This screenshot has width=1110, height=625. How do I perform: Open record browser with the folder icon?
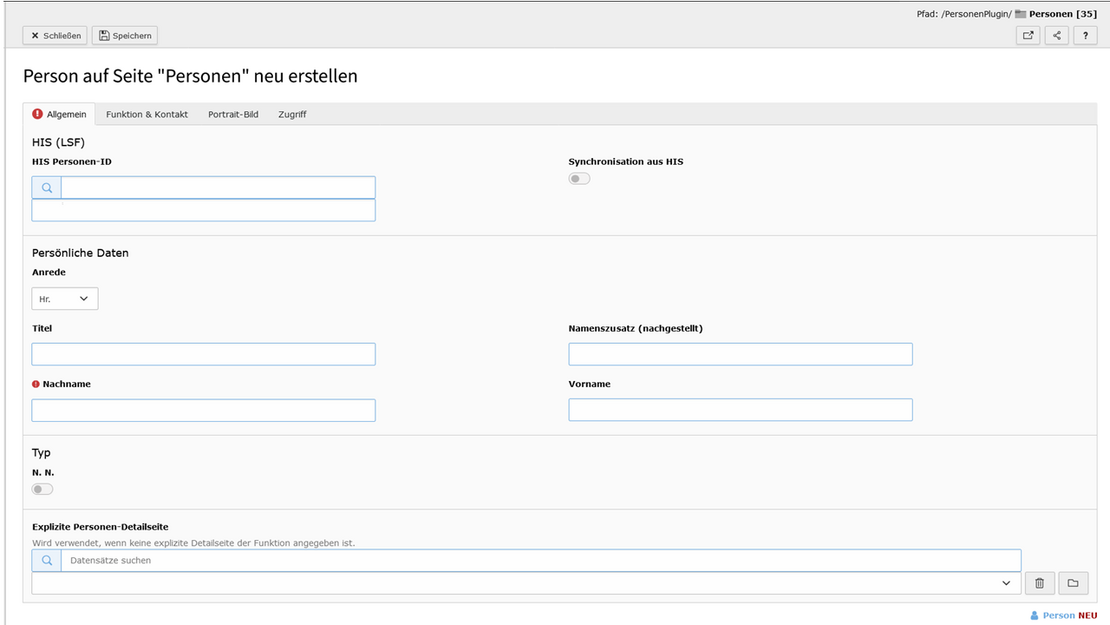coord(1073,583)
